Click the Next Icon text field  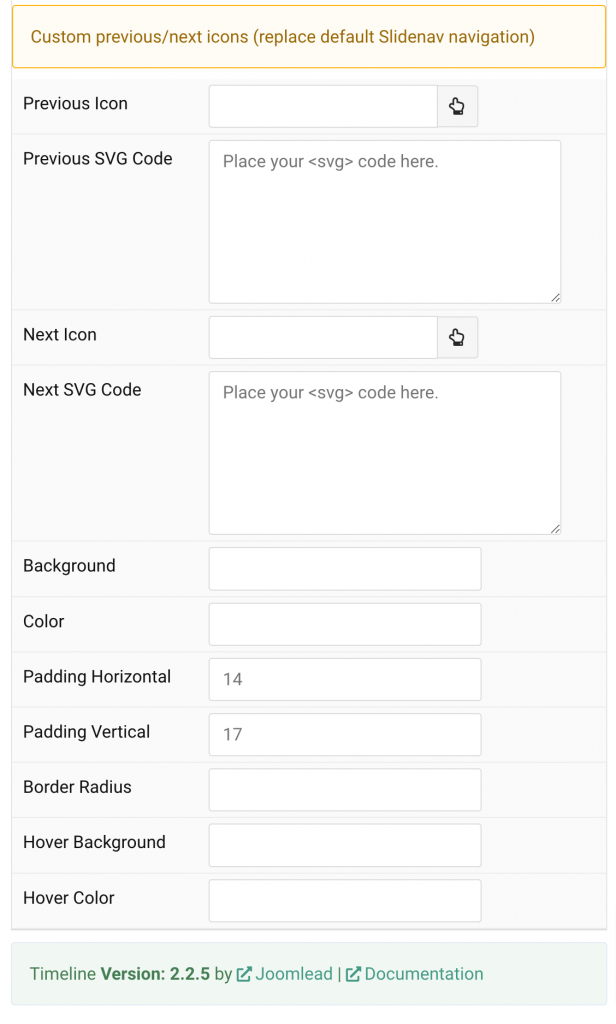[322, 337]
